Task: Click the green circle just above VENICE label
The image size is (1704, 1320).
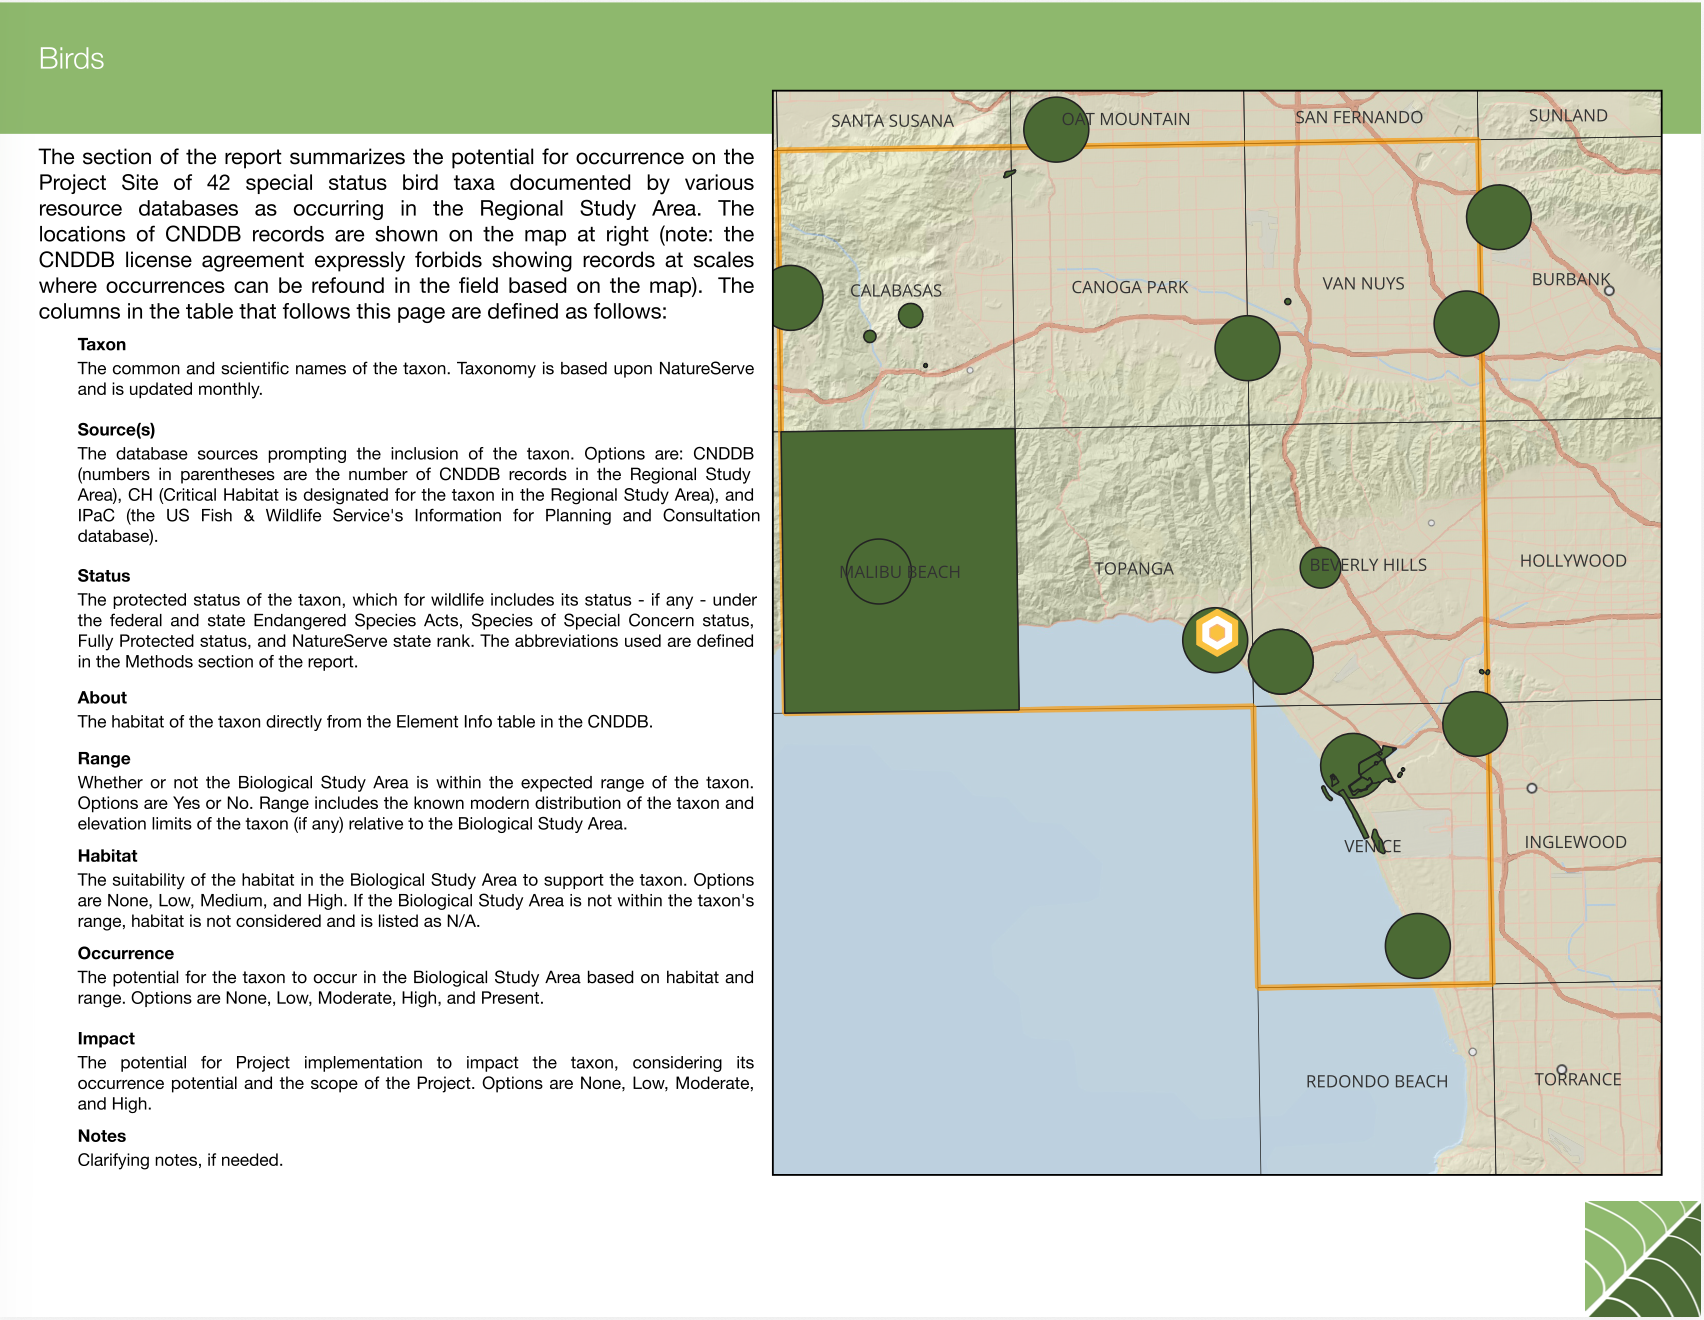Action: point(1353,766)
